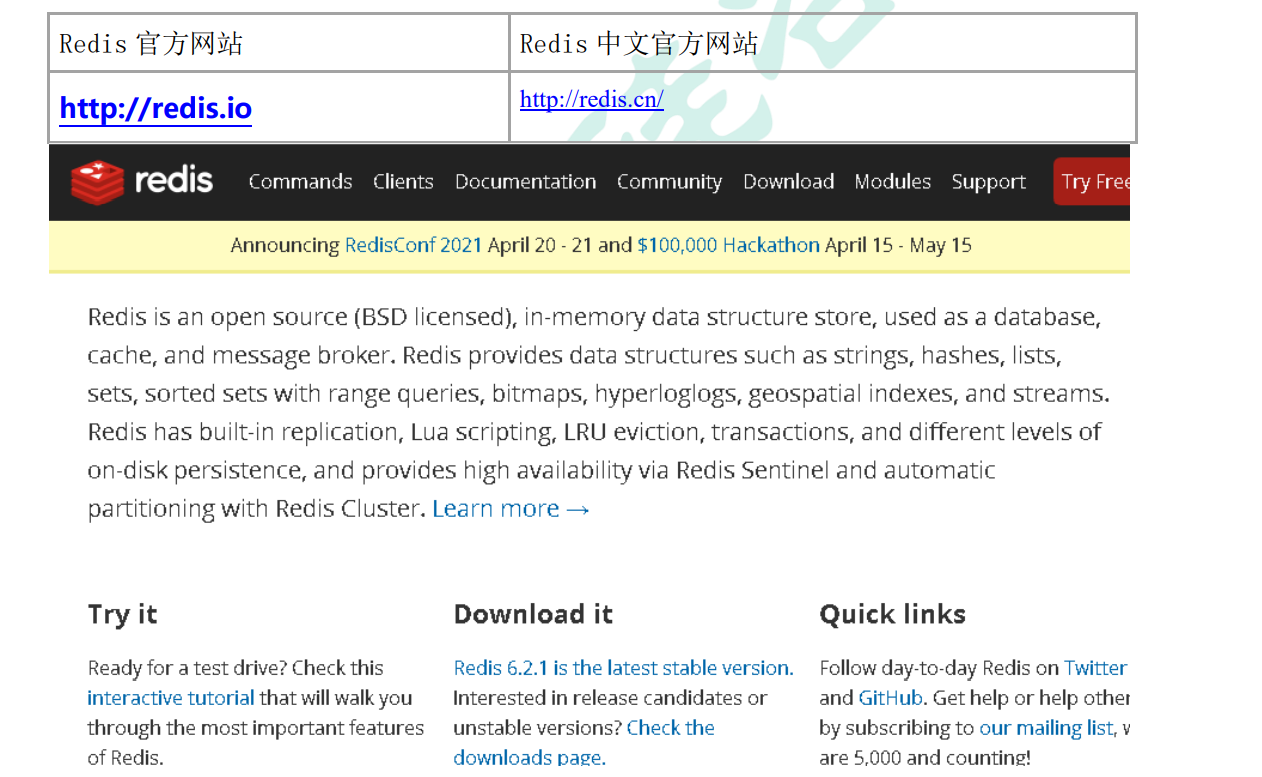Open the http://redis.cn/ hyperlink
This screenshot has width=1262, height=777.
pyautogui.click(x=592, y=99)
